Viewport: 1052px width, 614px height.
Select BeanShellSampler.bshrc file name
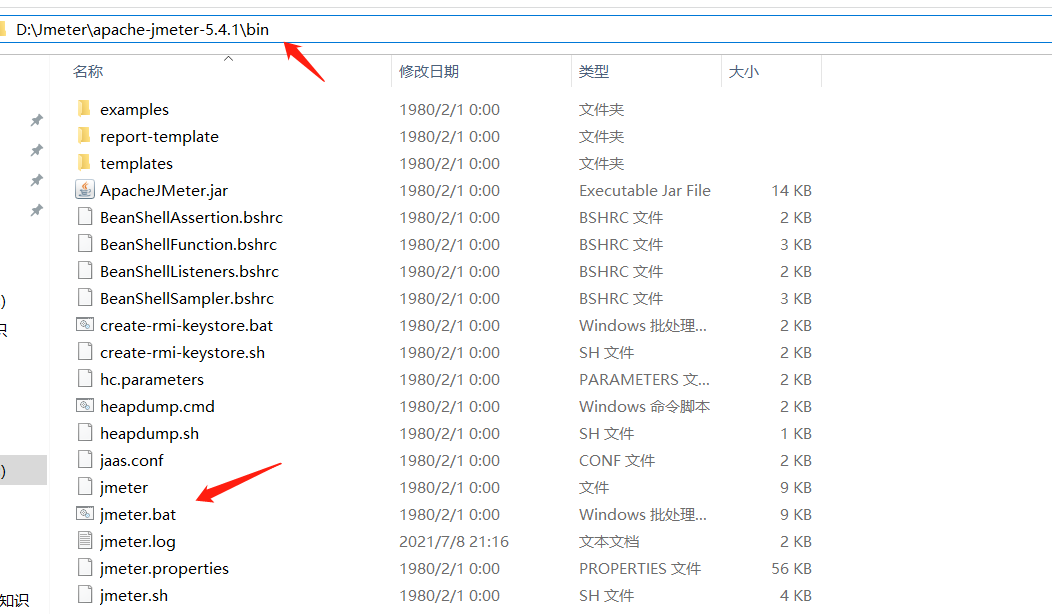coord(187,298)
